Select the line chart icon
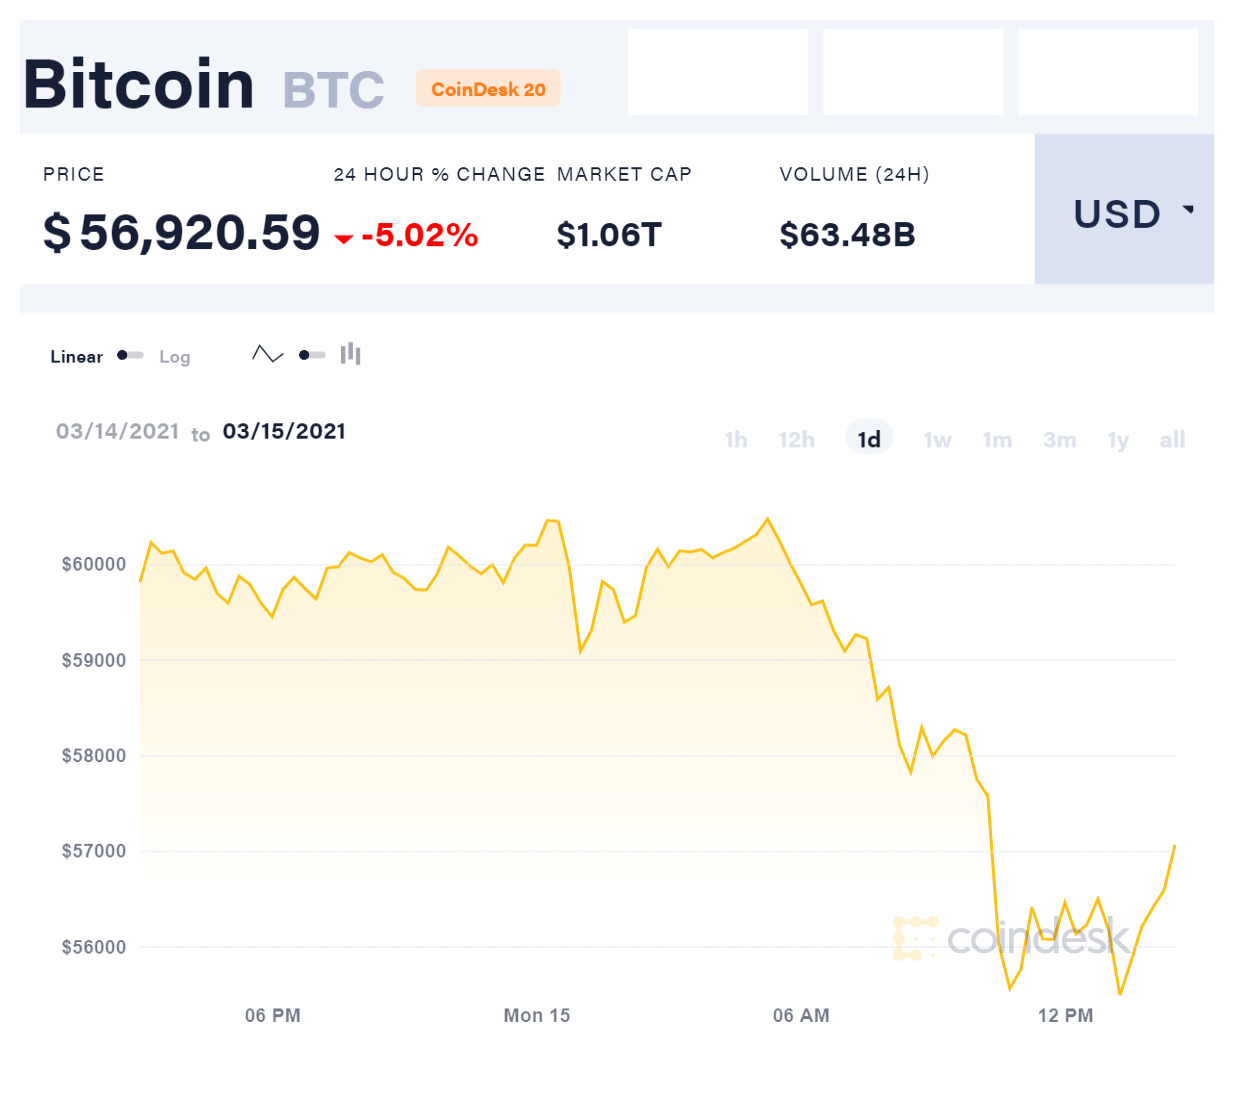Screen dimensions: 1234x1106 pos(267,354)
